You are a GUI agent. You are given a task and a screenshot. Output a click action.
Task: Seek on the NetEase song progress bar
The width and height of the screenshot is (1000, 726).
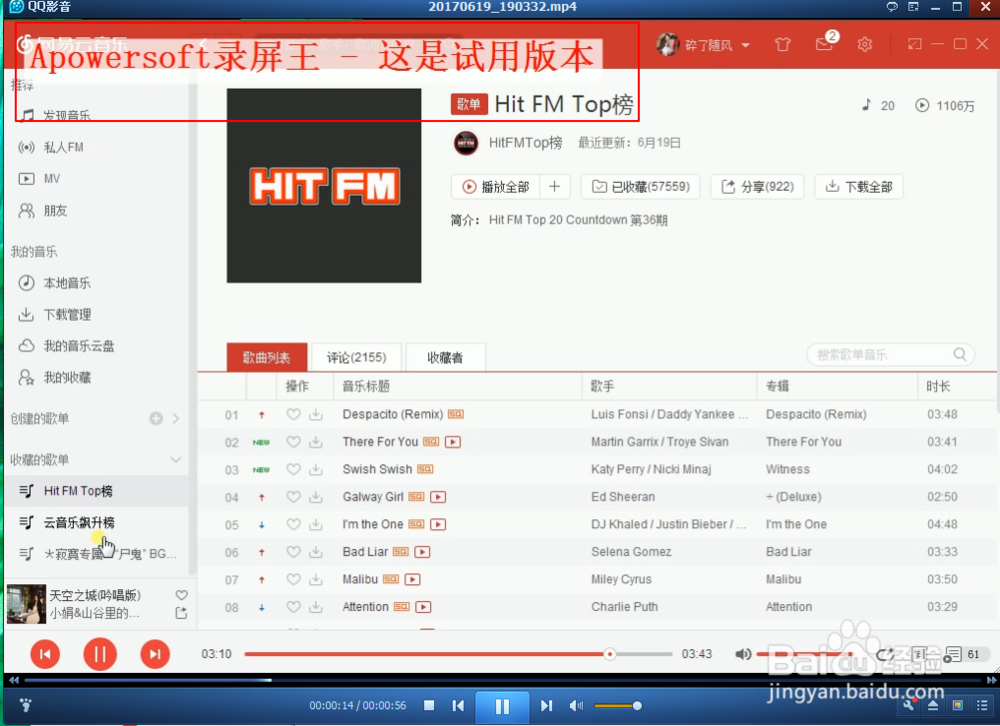coord(458,654)
